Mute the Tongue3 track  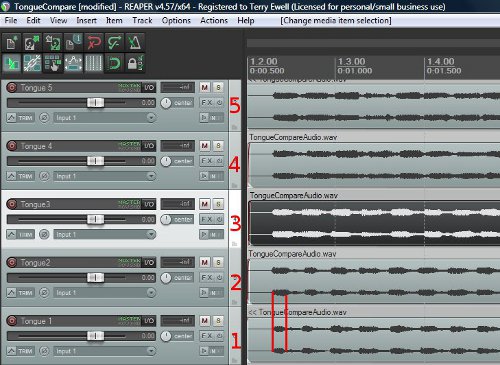pos(205,204)
